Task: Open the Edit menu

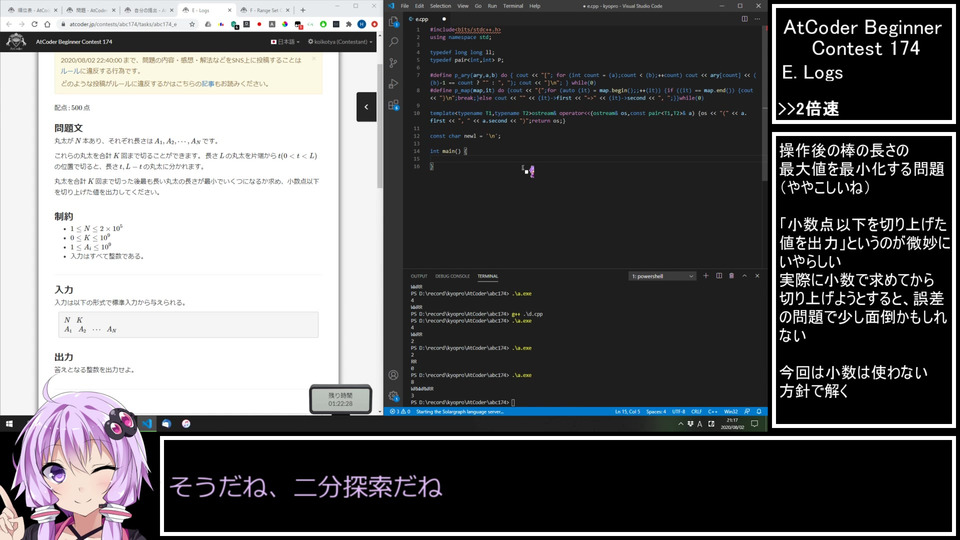Action: (419, 6)
